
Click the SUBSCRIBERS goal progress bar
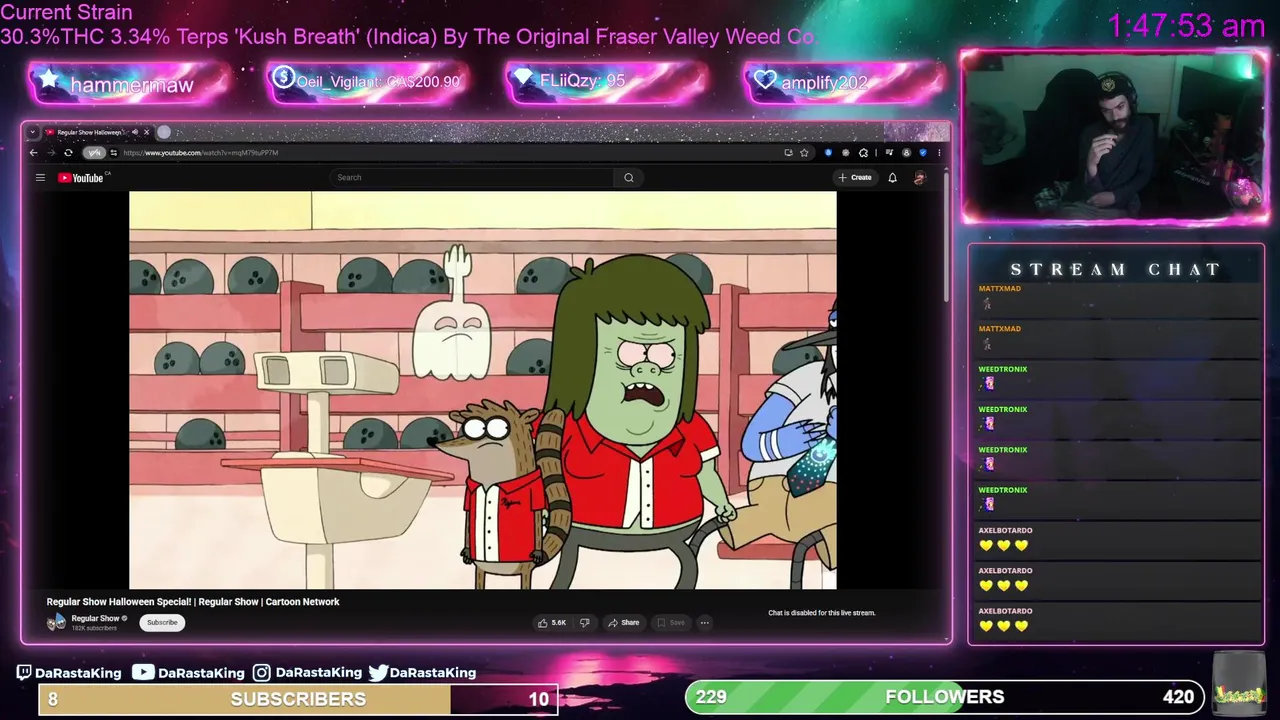[298, 699]
